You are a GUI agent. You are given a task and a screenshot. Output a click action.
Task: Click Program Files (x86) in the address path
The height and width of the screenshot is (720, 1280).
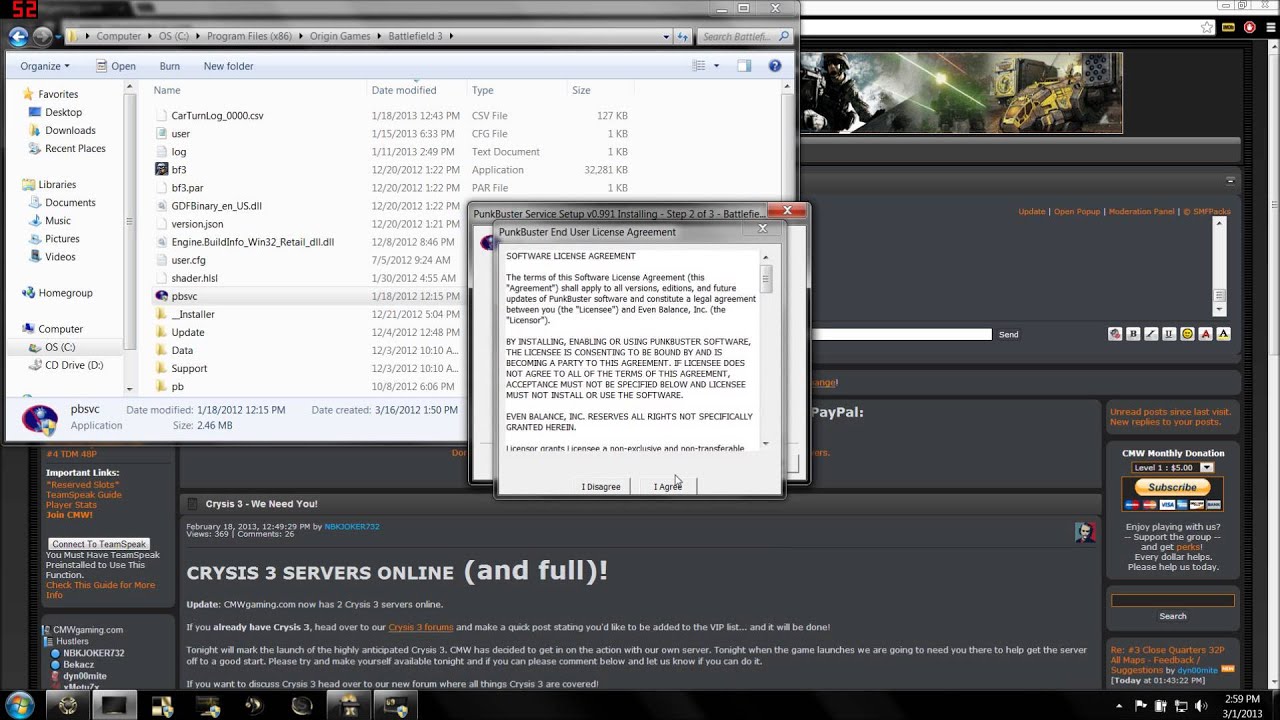tap(250, 37)
